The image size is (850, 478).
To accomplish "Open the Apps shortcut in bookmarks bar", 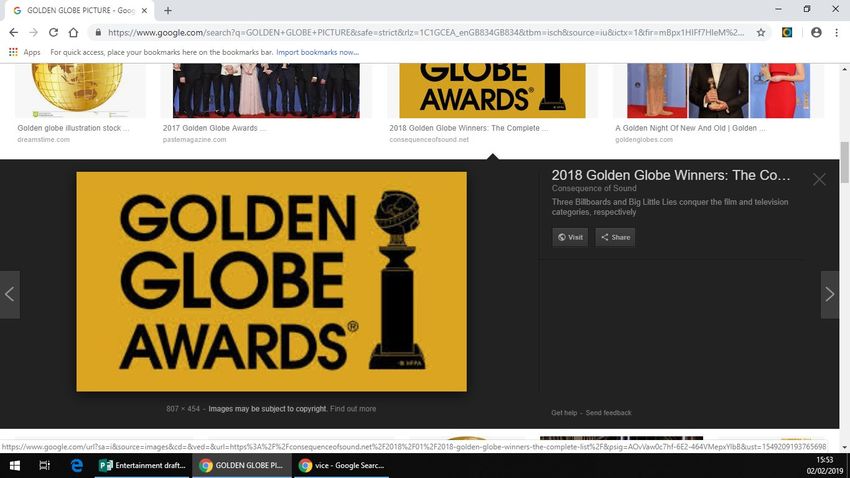I will [24, 52].
